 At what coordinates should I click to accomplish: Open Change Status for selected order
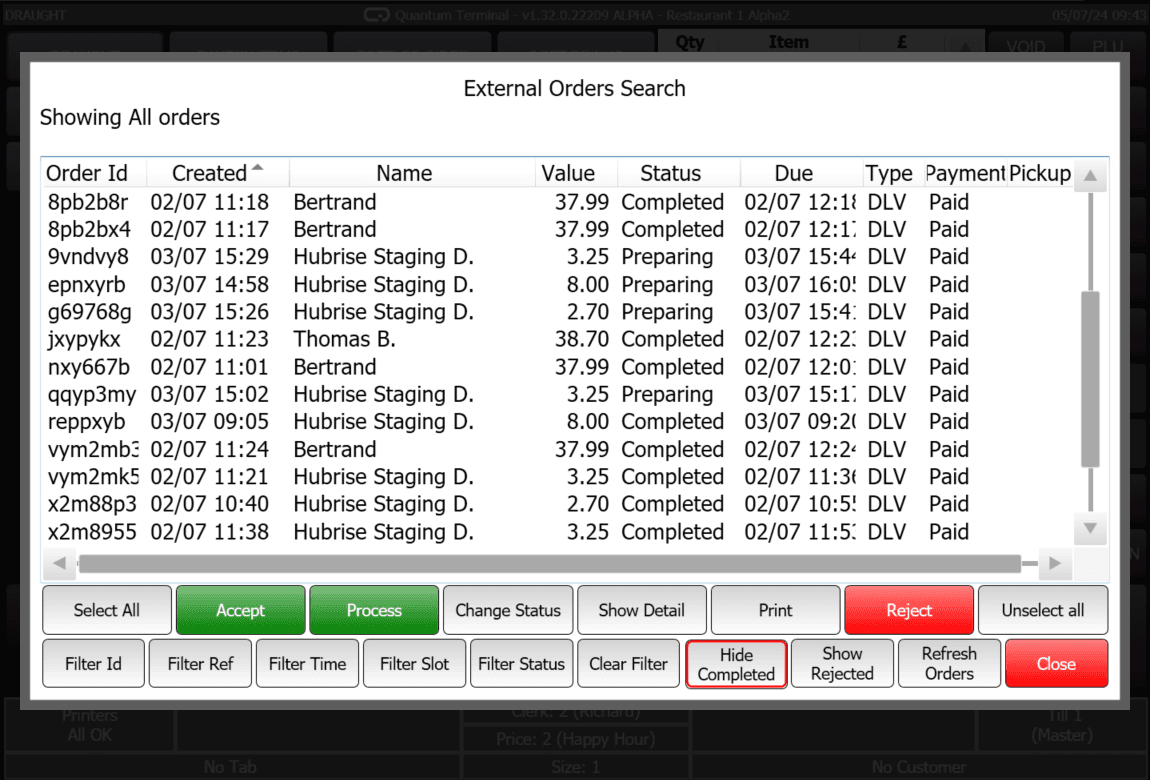coord(507,609)
